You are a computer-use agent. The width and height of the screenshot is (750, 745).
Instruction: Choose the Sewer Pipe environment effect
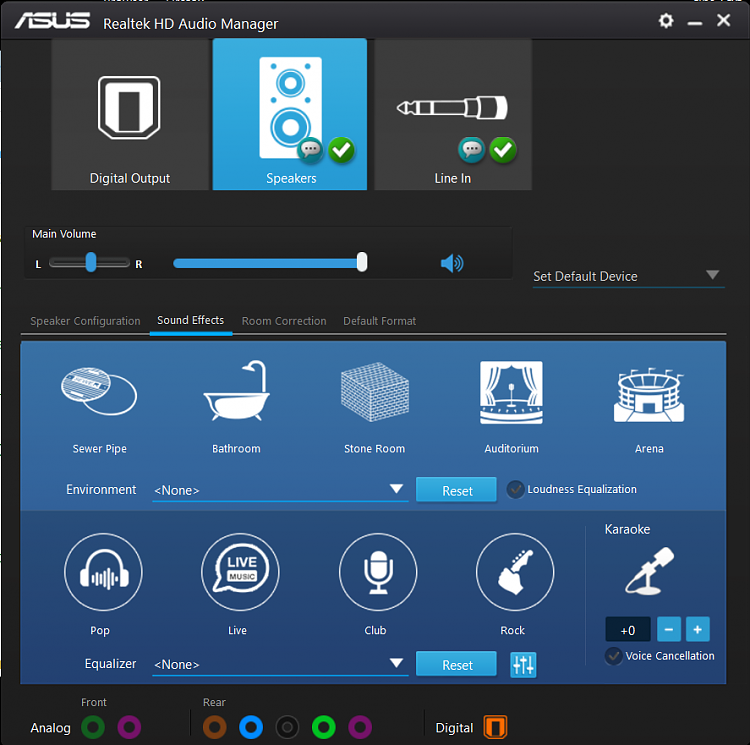(99, 392)
